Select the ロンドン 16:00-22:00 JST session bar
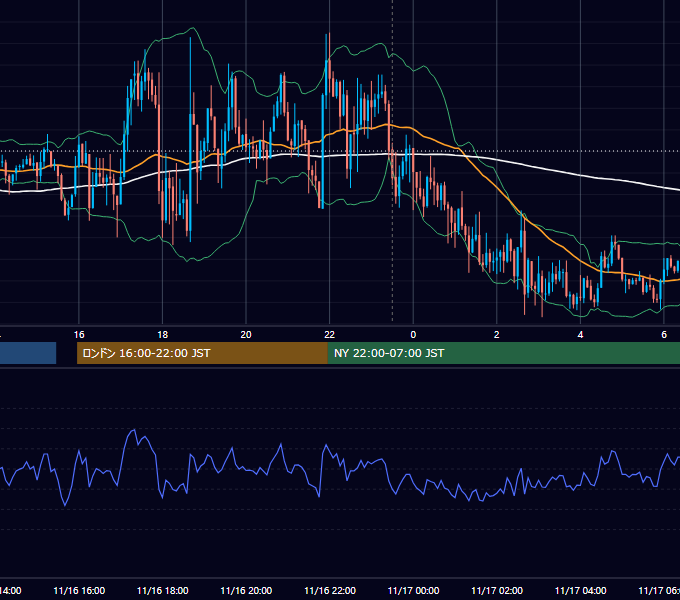Viewport: 680px width, 600px height. tap(202, 353)
